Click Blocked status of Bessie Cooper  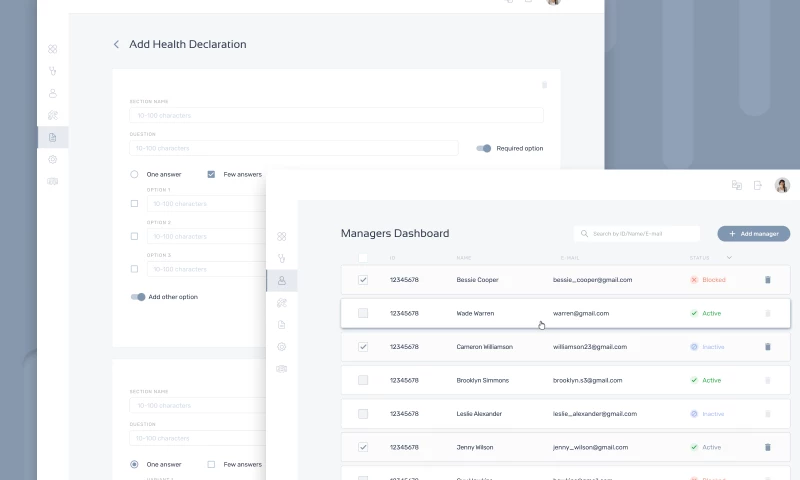tap(708, 280)
